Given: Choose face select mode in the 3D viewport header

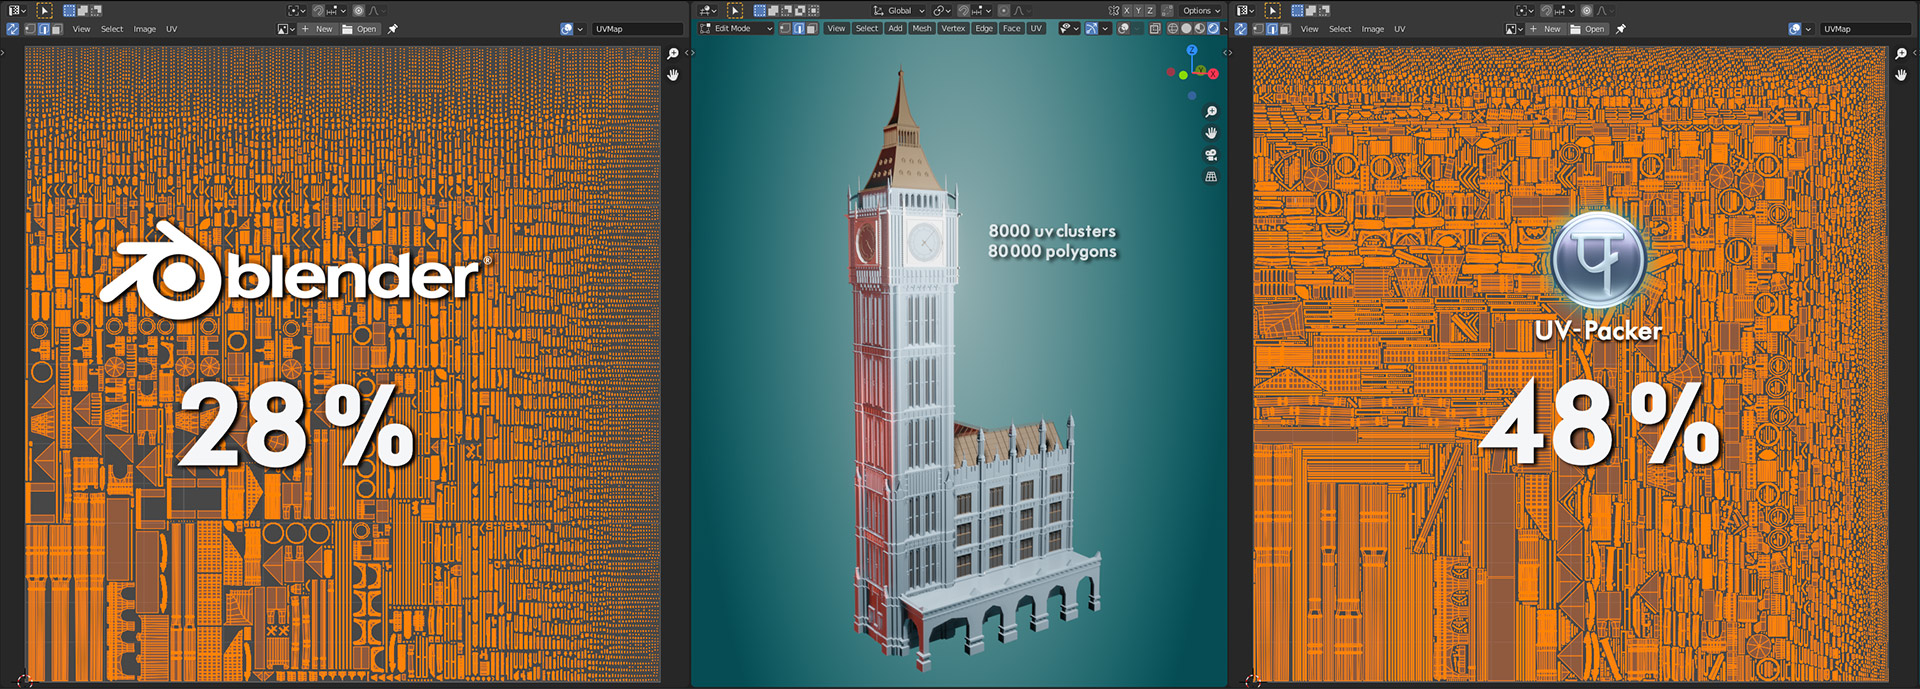Looking at the screenshot, I should [x=811, y=29].
